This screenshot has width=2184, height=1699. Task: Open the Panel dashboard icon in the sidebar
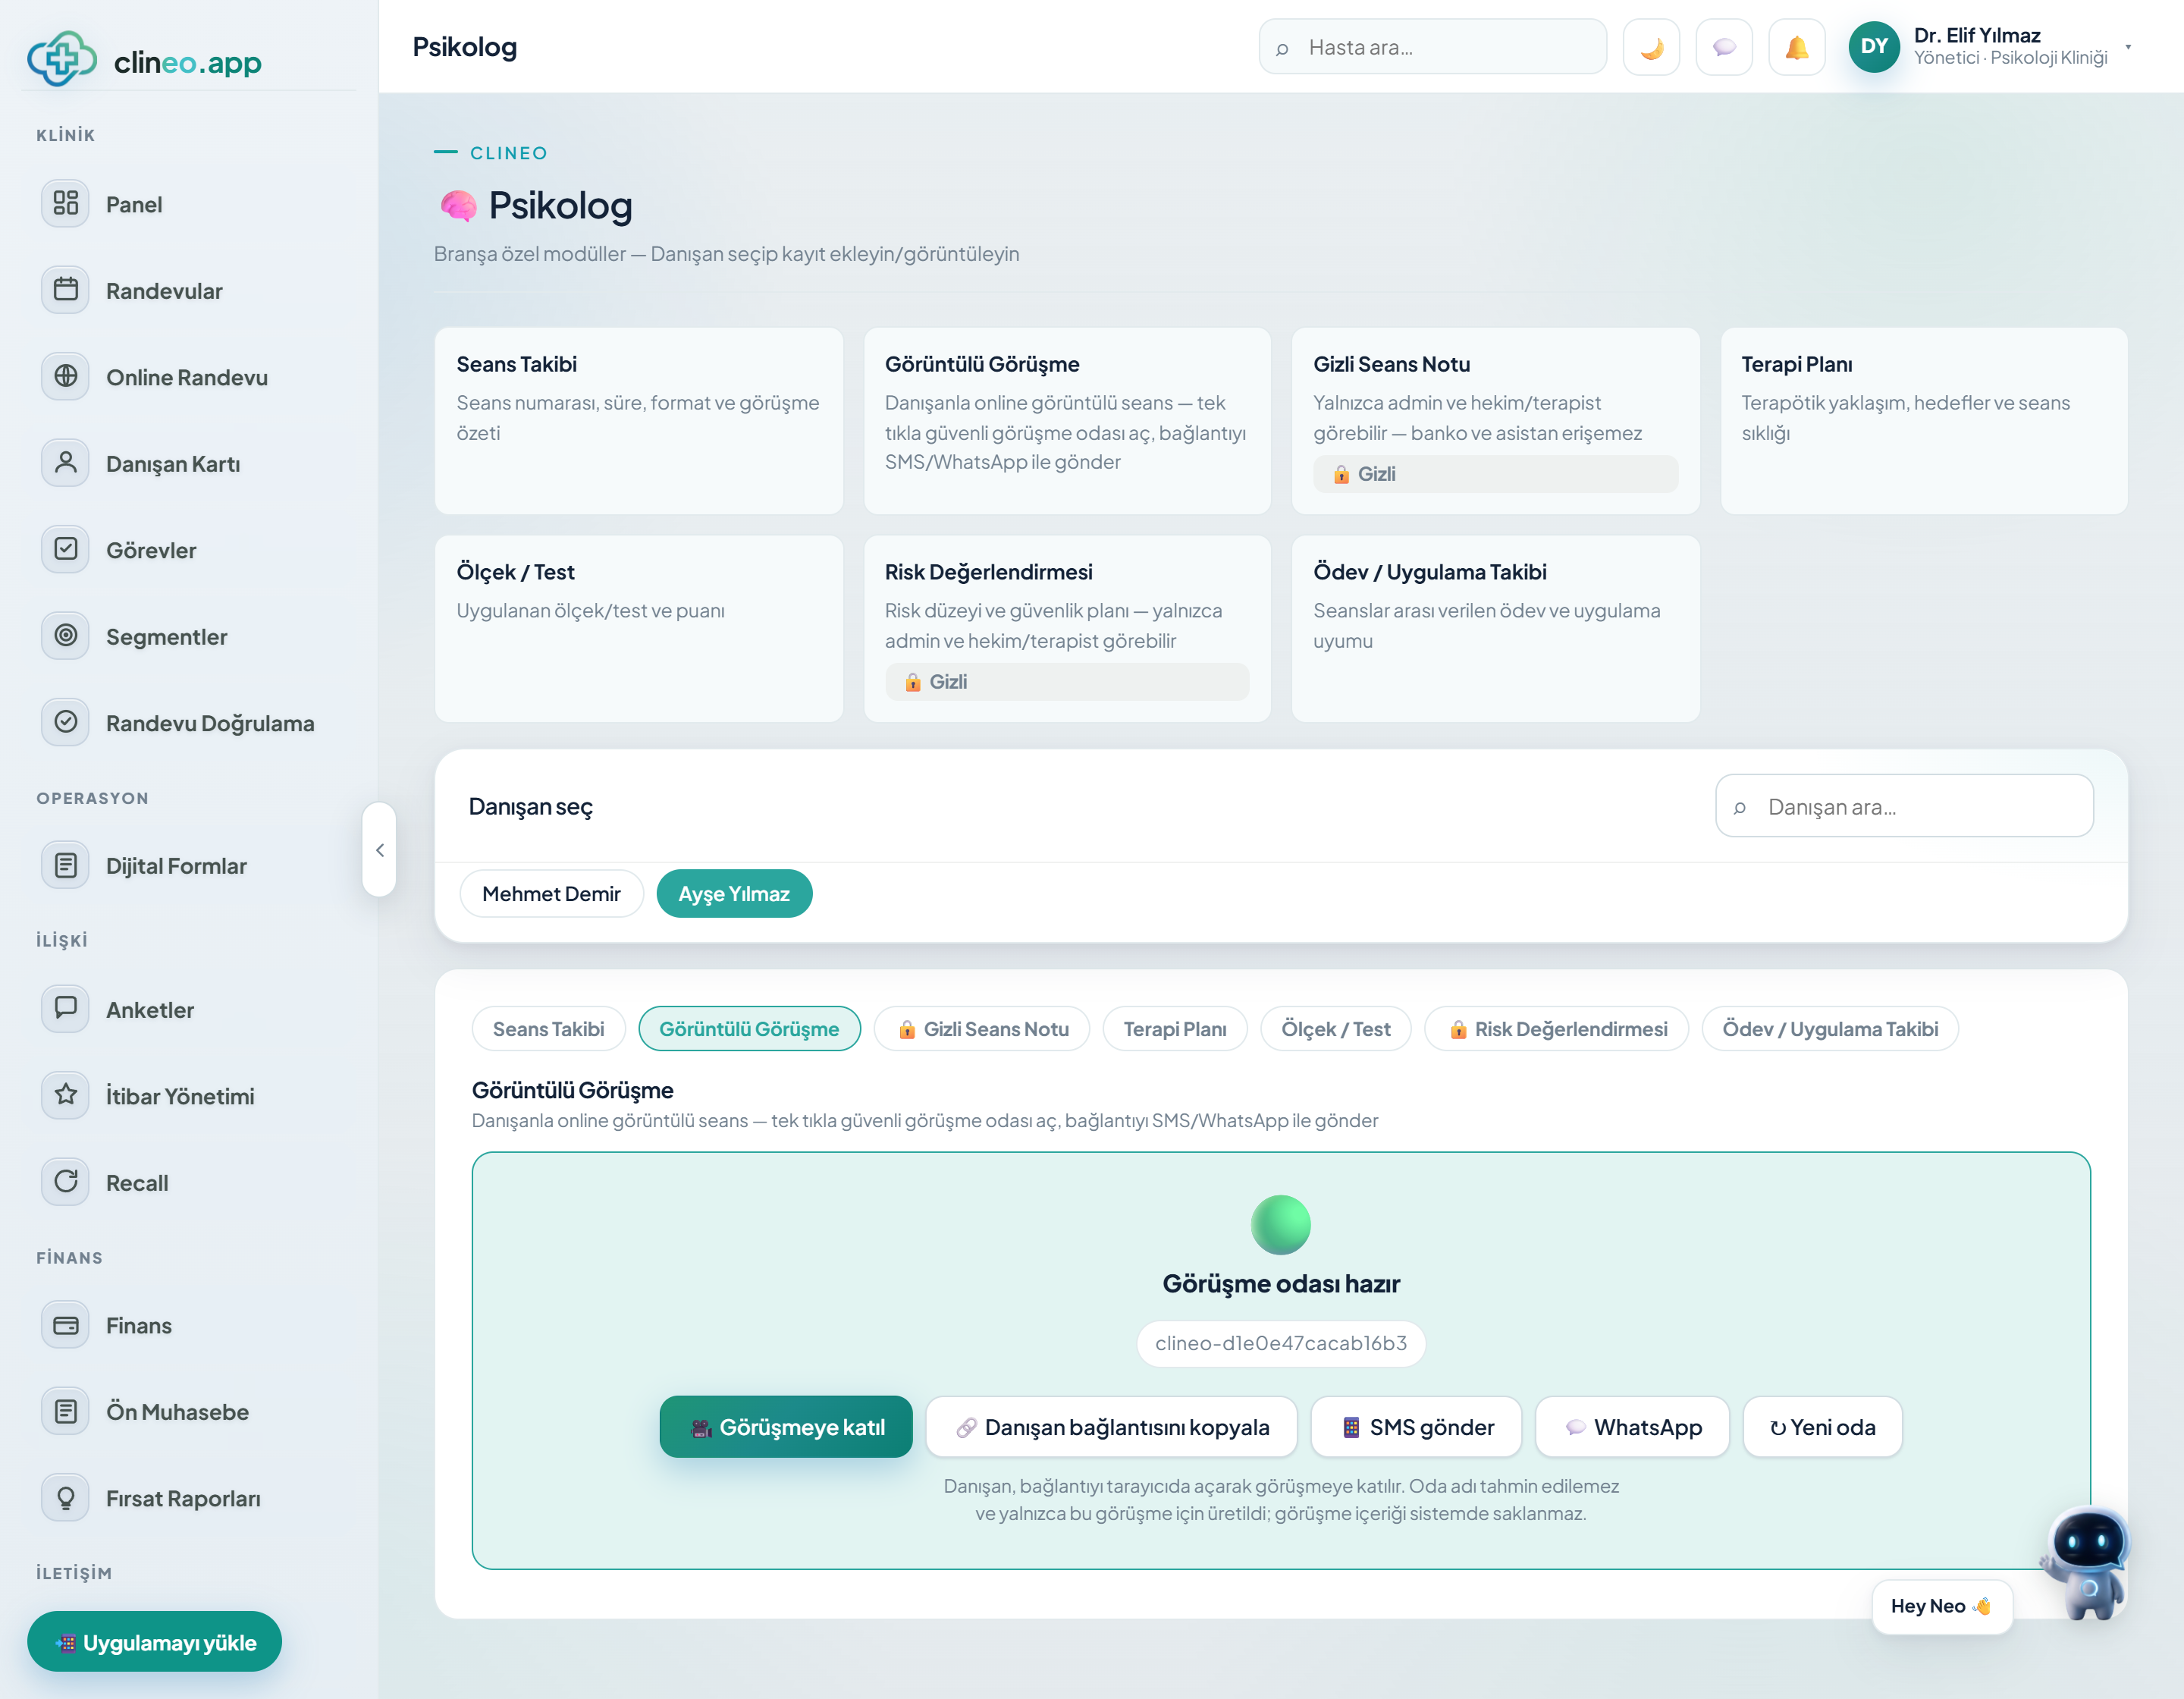coord(65,204)
